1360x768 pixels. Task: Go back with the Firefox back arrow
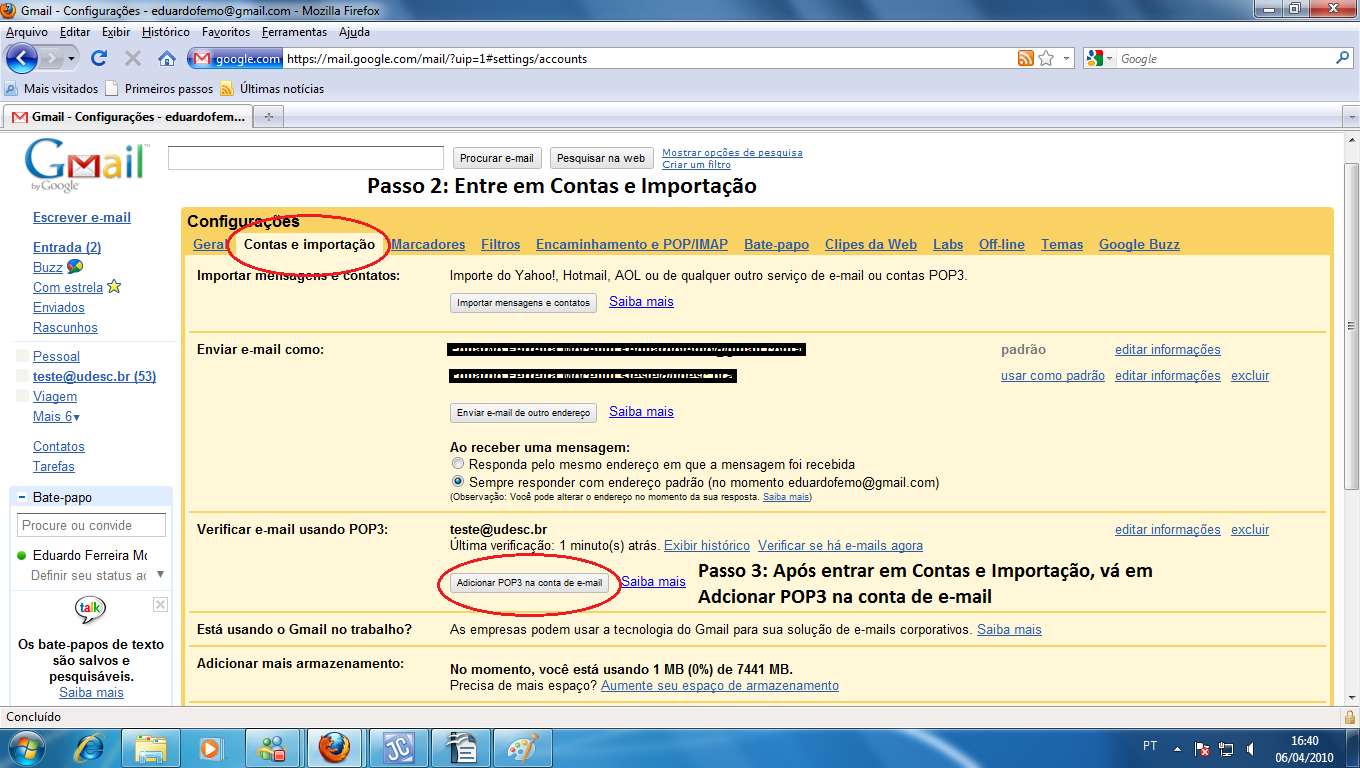click(21, 58)
